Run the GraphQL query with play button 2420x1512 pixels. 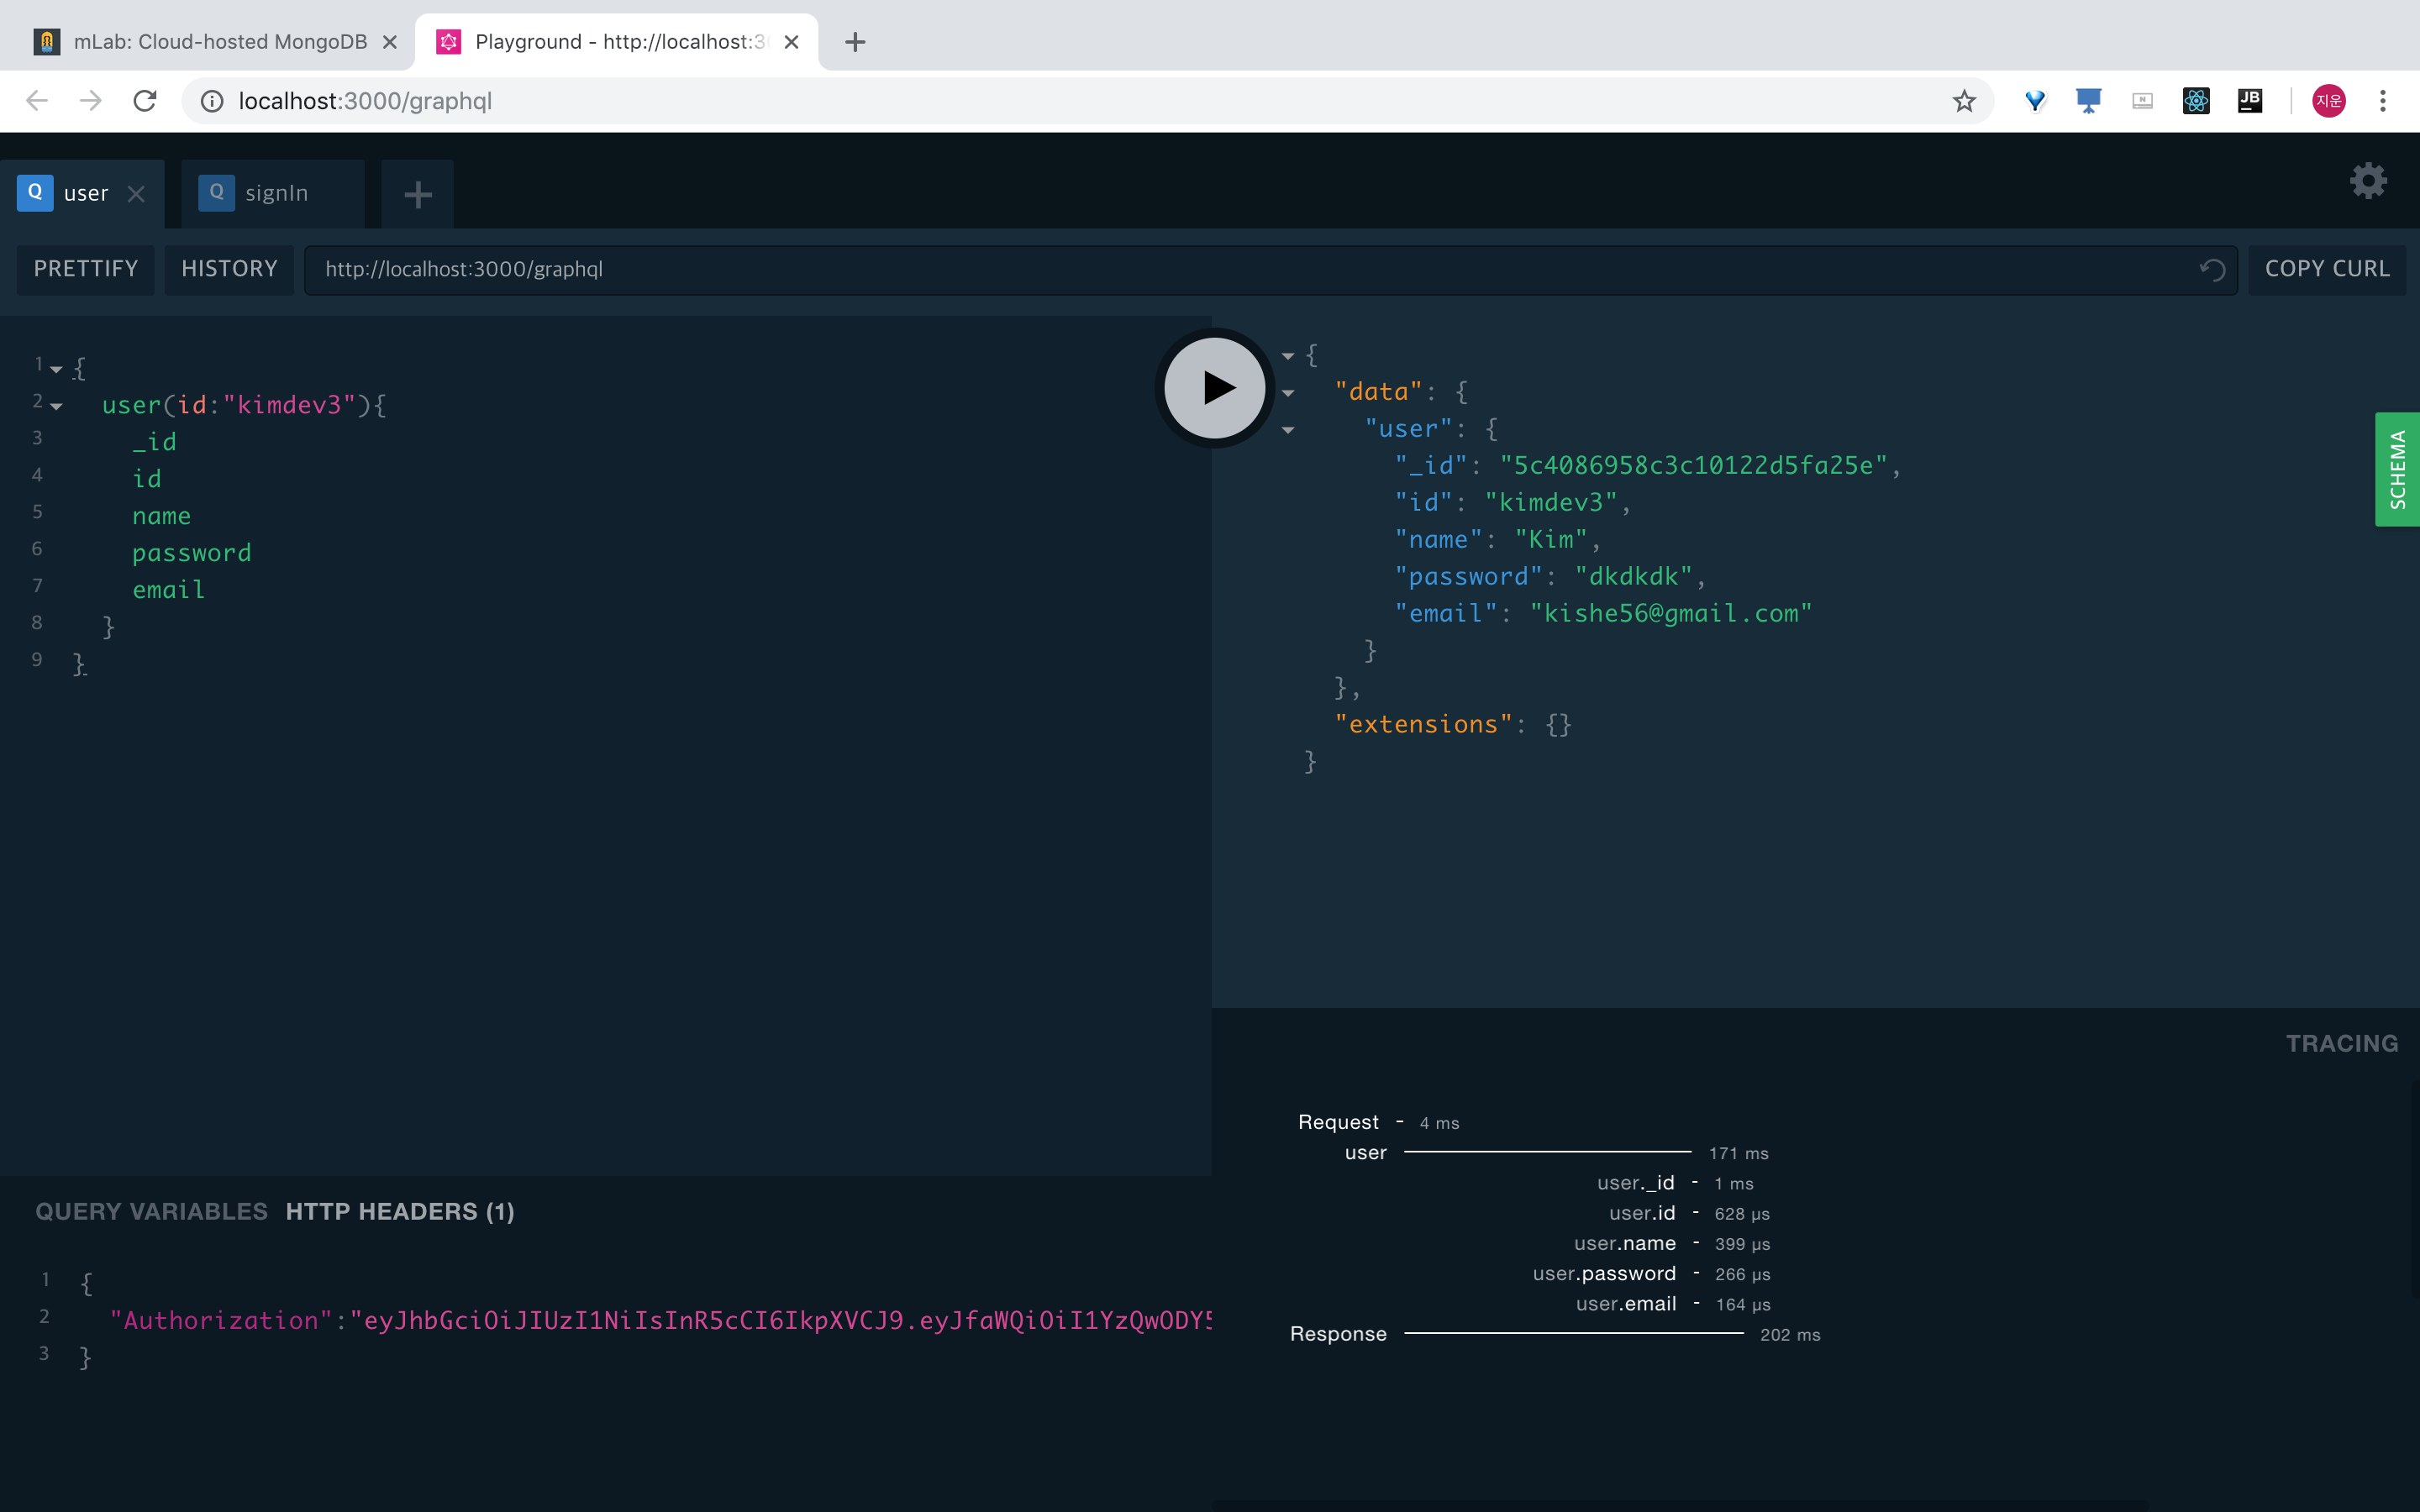[1214, 388]
